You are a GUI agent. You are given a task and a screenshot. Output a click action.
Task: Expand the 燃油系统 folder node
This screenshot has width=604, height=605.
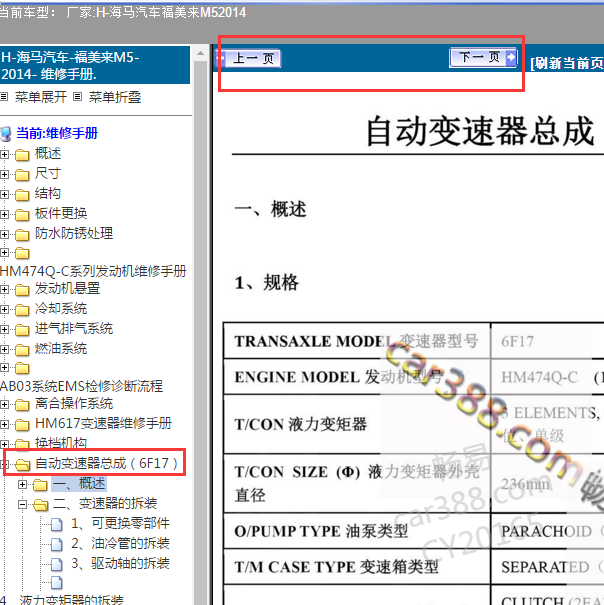point(4,350)
